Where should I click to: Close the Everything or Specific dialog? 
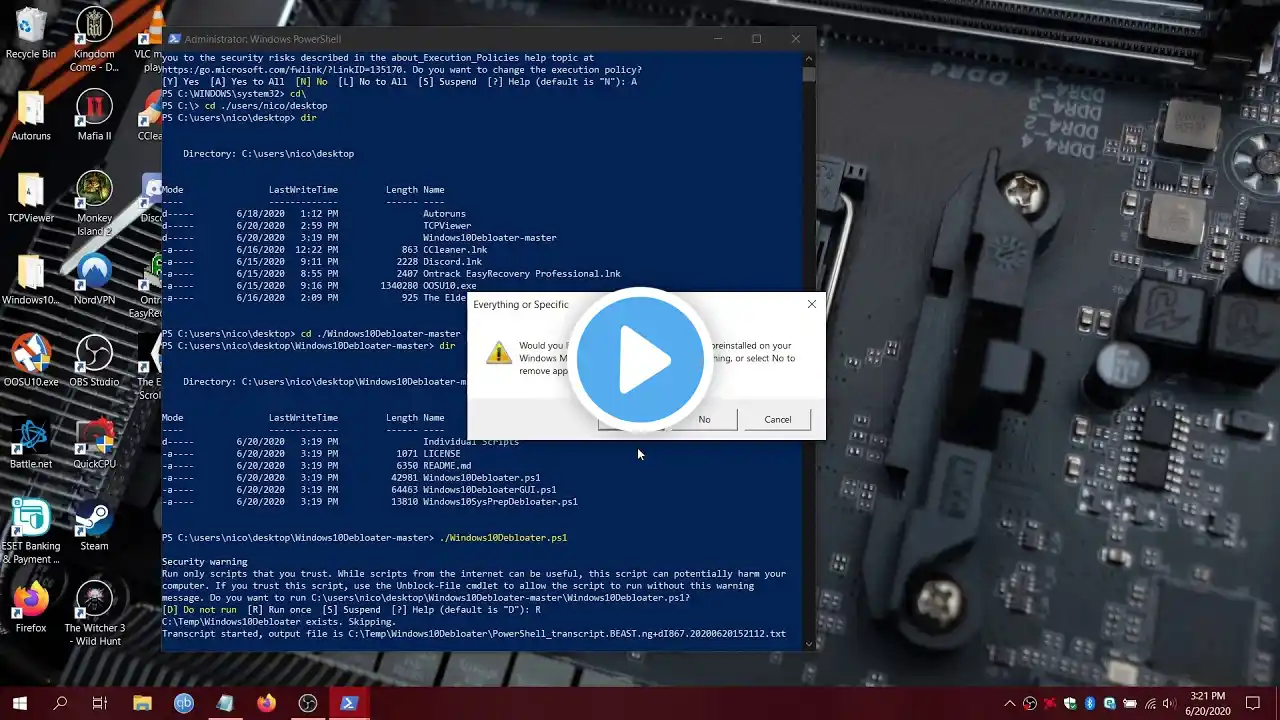pos(811,304)
